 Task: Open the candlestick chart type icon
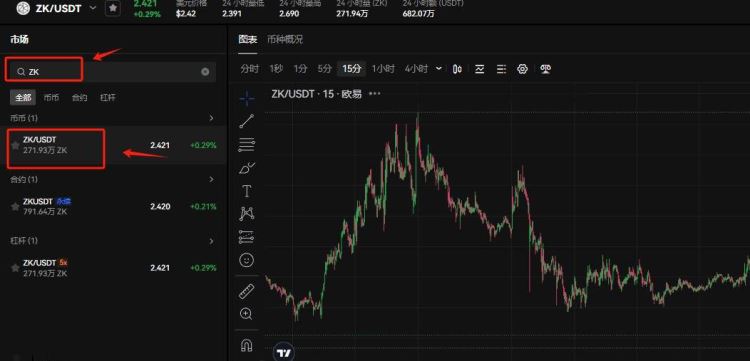coord(457,69)
